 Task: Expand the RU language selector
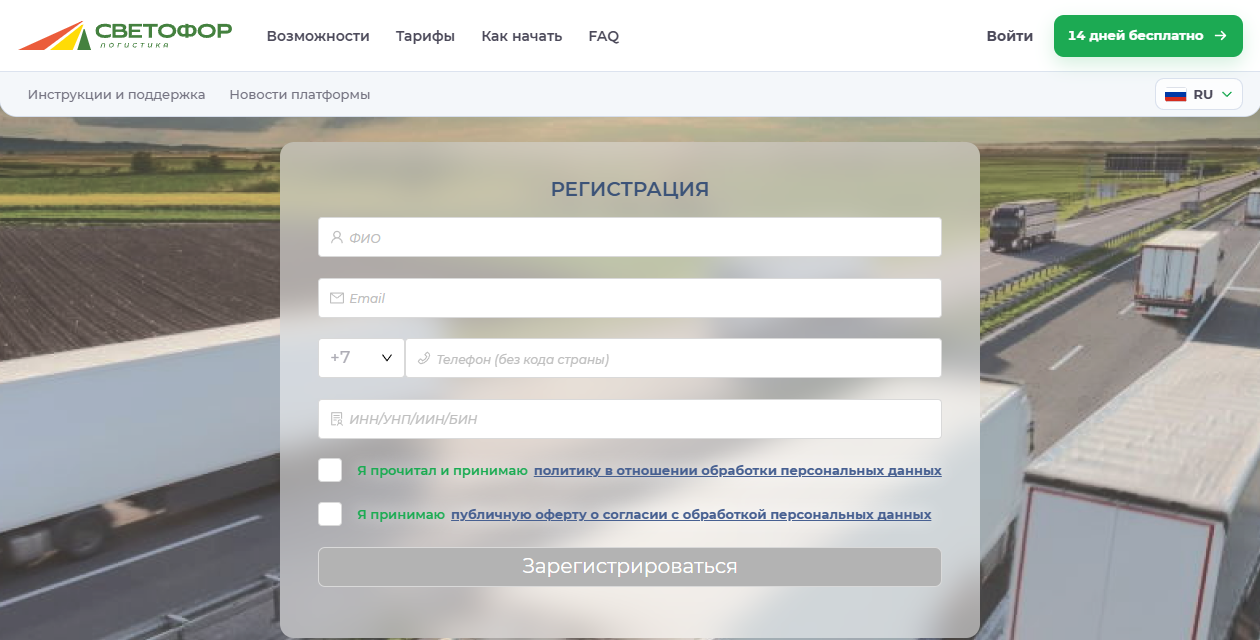[x=1199, y=94]
